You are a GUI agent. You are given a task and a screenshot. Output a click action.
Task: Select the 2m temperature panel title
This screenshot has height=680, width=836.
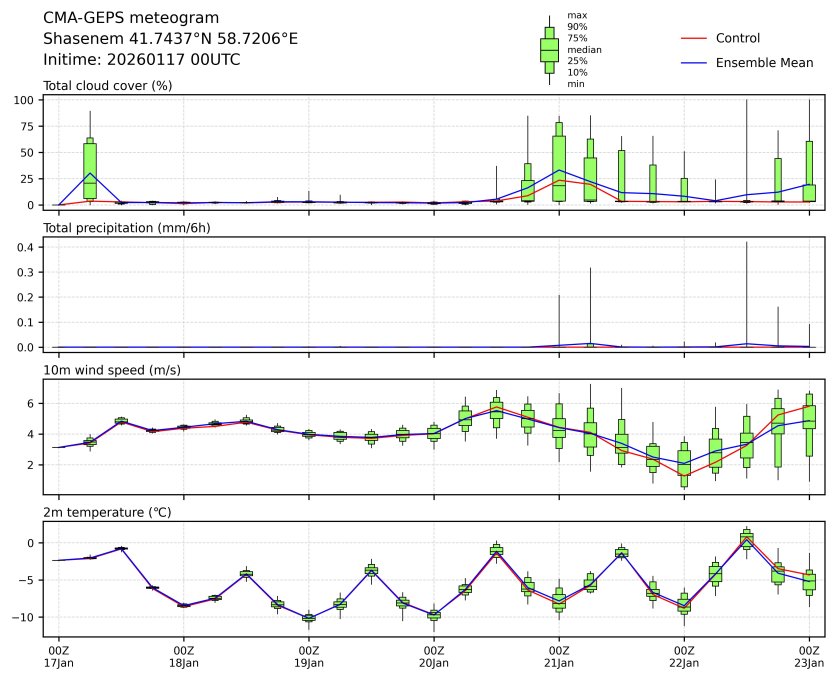(103, 513)
